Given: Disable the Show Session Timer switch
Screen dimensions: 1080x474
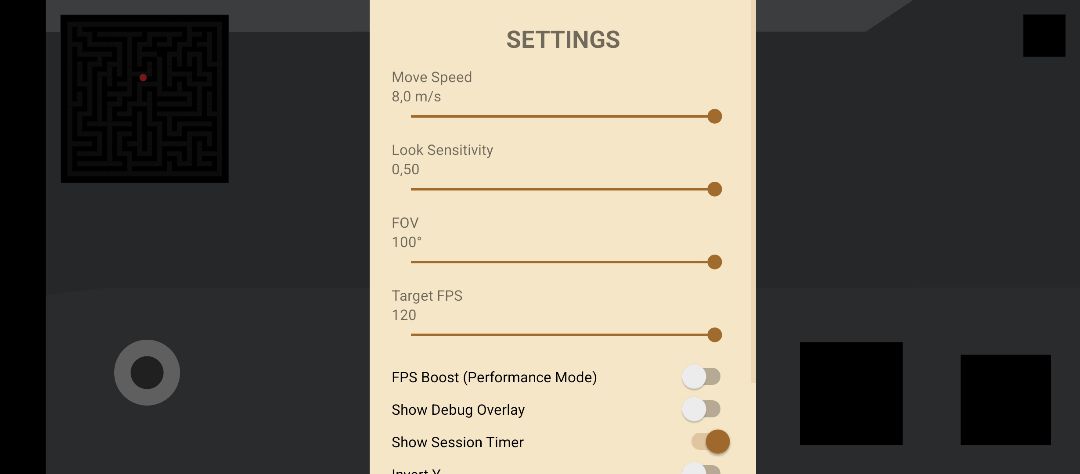Looking at the screenshot, I should [x=709, y=442].
